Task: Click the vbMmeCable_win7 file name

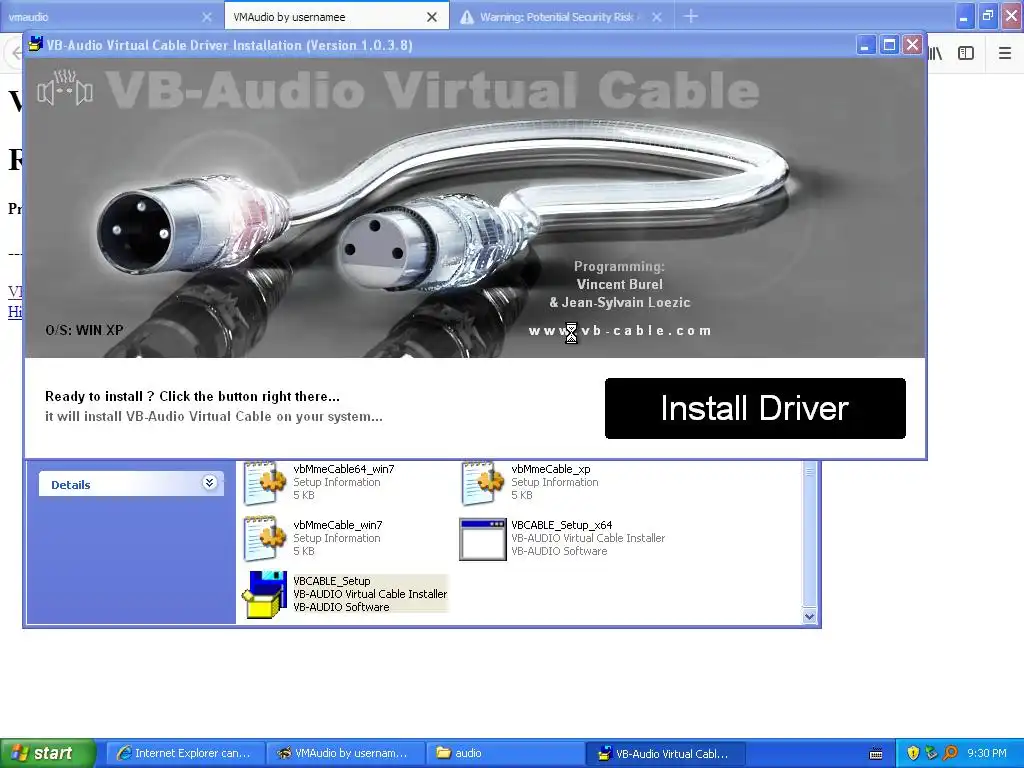Action: 338,524
